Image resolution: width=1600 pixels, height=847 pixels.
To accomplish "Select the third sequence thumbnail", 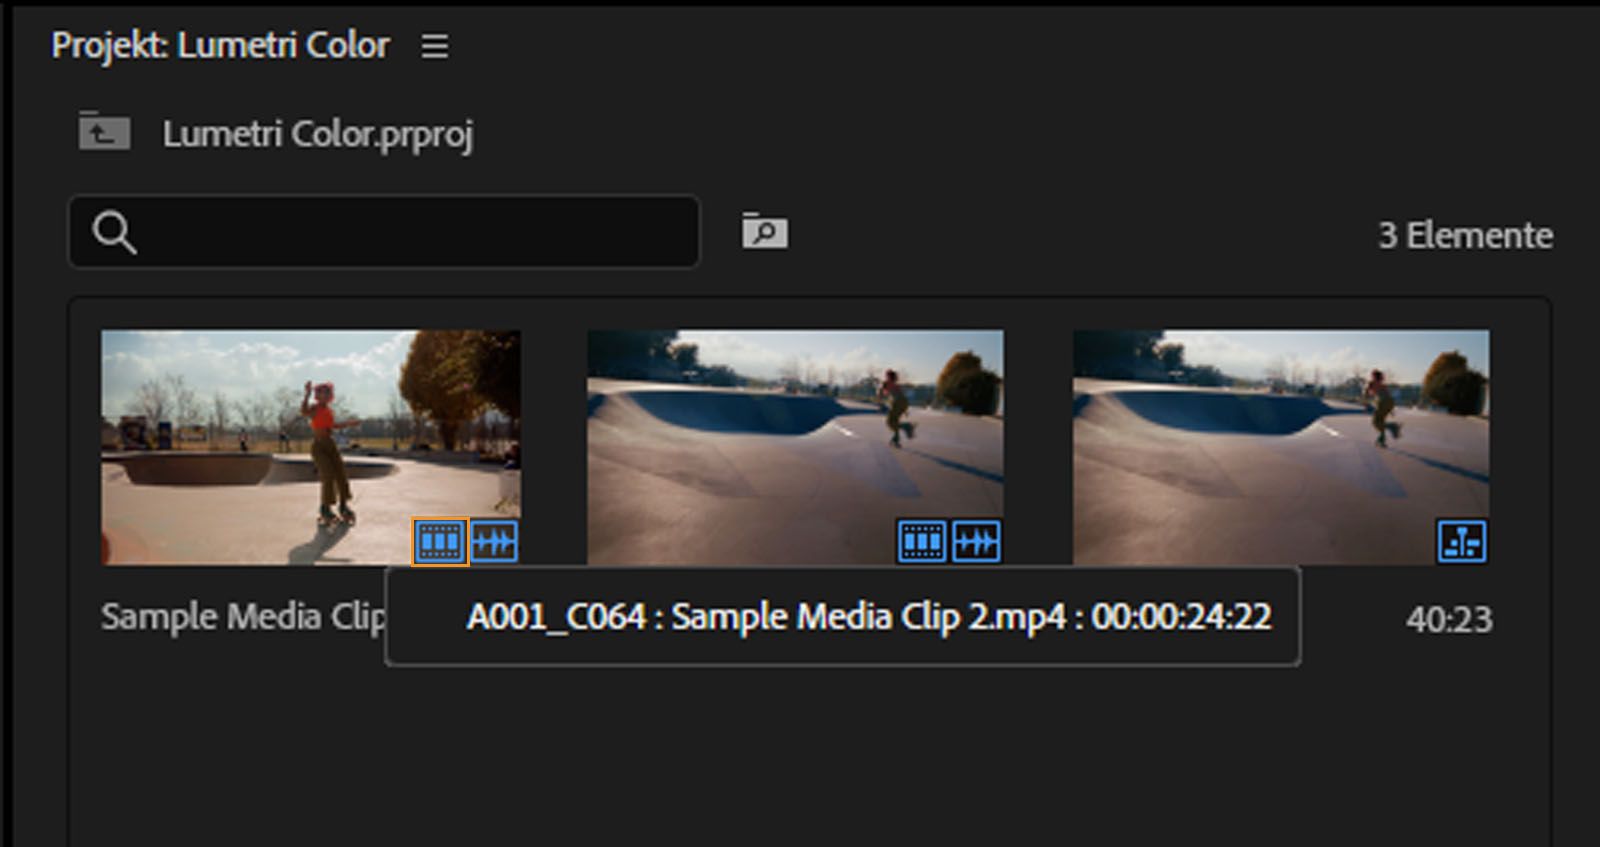I will [1281, 447].
